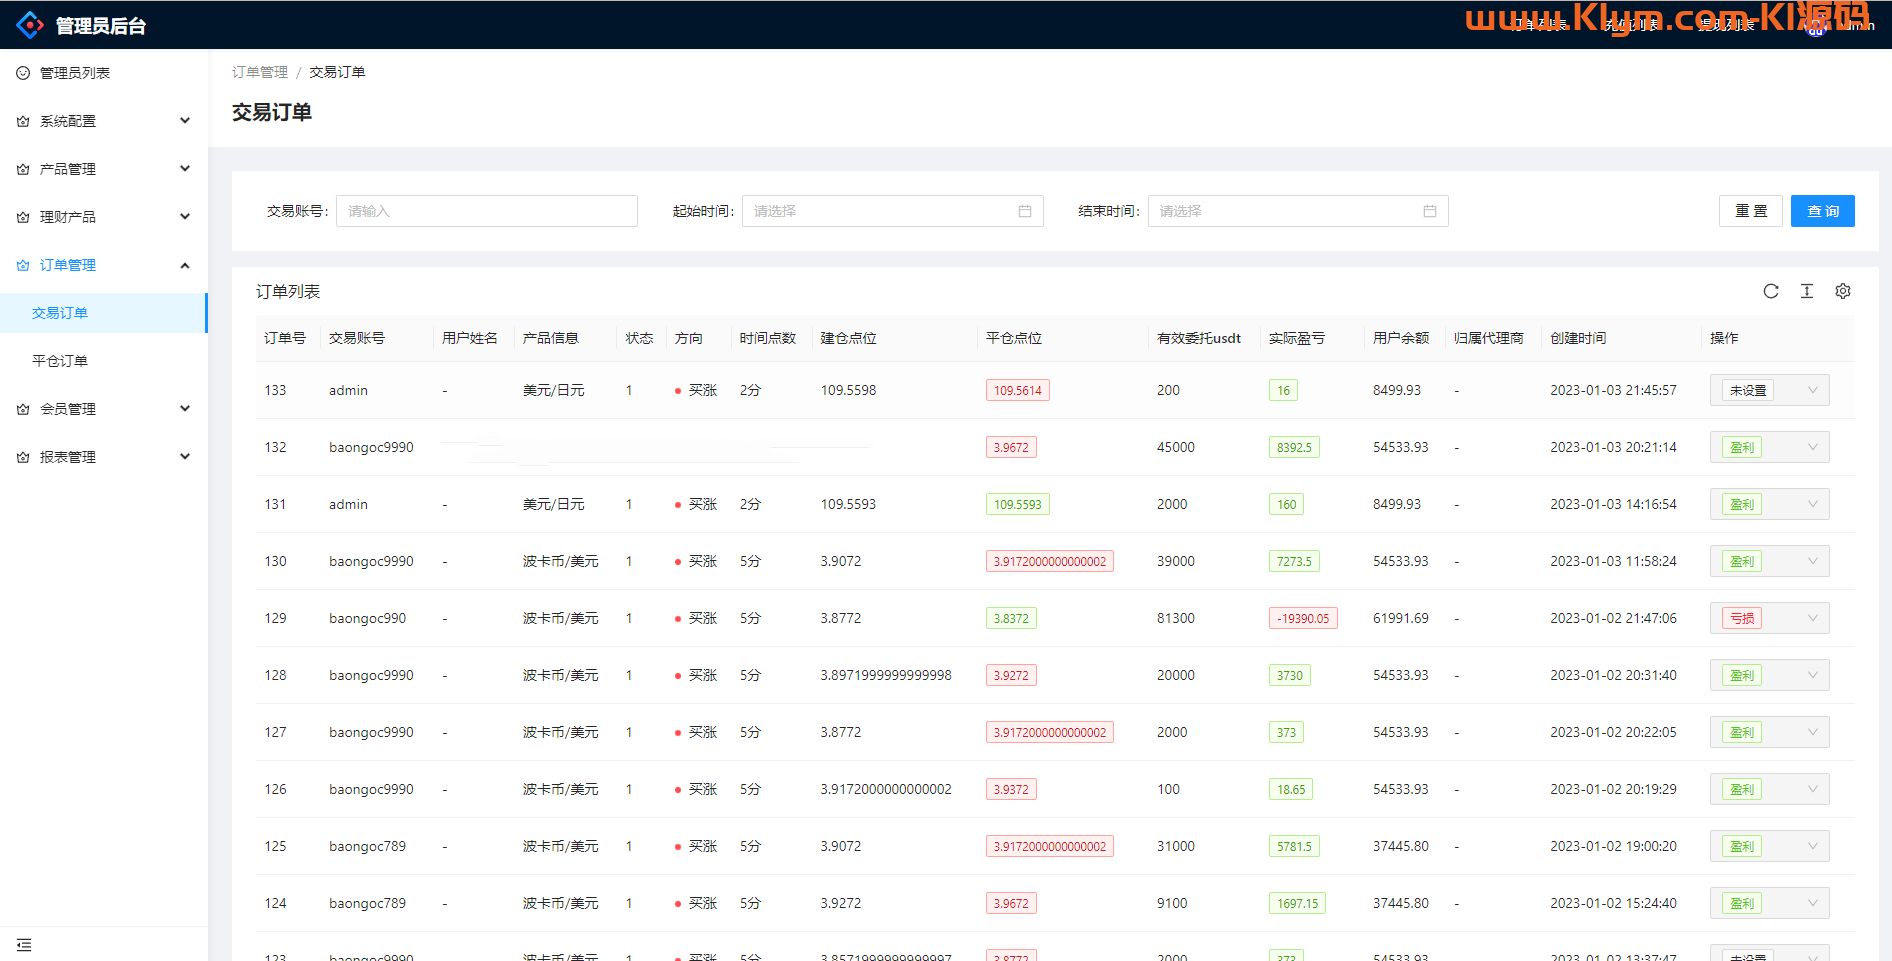Click the 重置 reset button
The height and width of the screenshot is (961, 1892).
point(1750,211)
